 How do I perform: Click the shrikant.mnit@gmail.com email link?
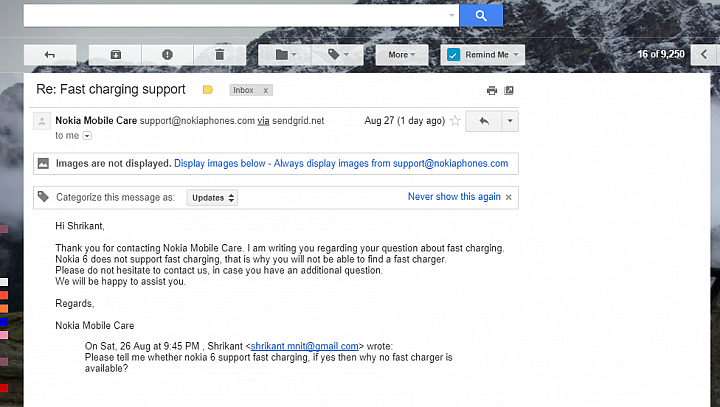(304, 346)
